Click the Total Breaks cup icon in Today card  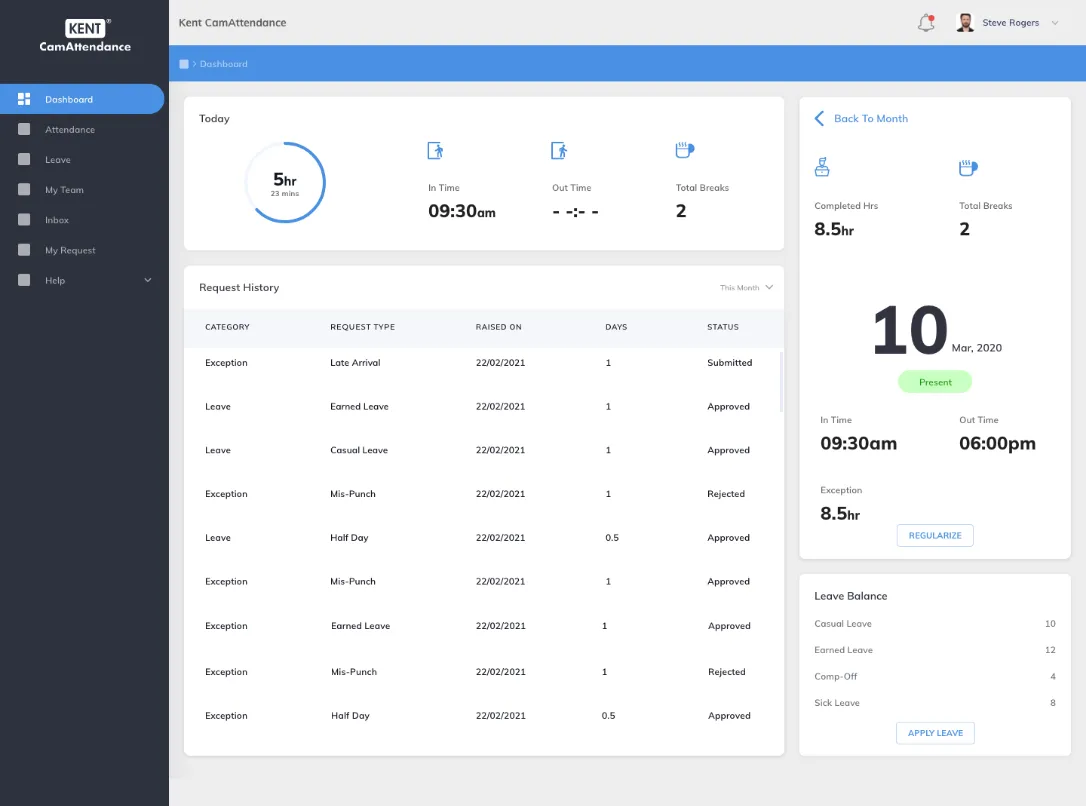685,150
